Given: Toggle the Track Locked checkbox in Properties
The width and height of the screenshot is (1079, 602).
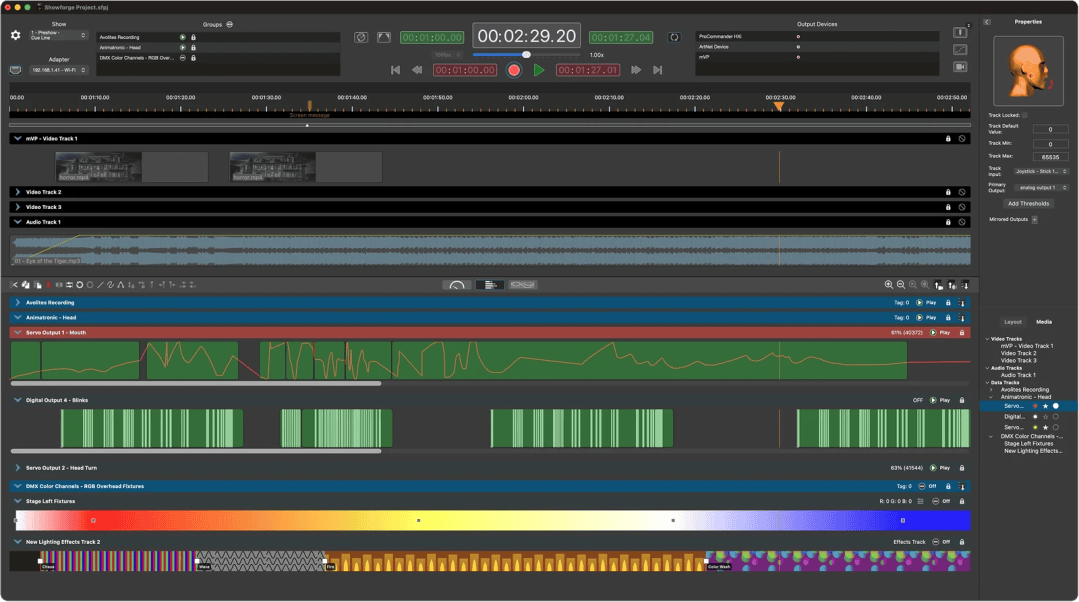Looking at the screenshot, I should 1025,115.
